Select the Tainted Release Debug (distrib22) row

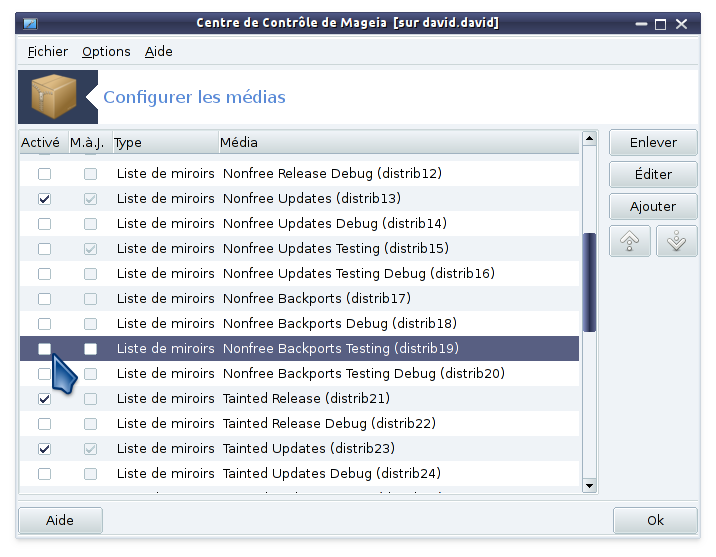point(299,424)
